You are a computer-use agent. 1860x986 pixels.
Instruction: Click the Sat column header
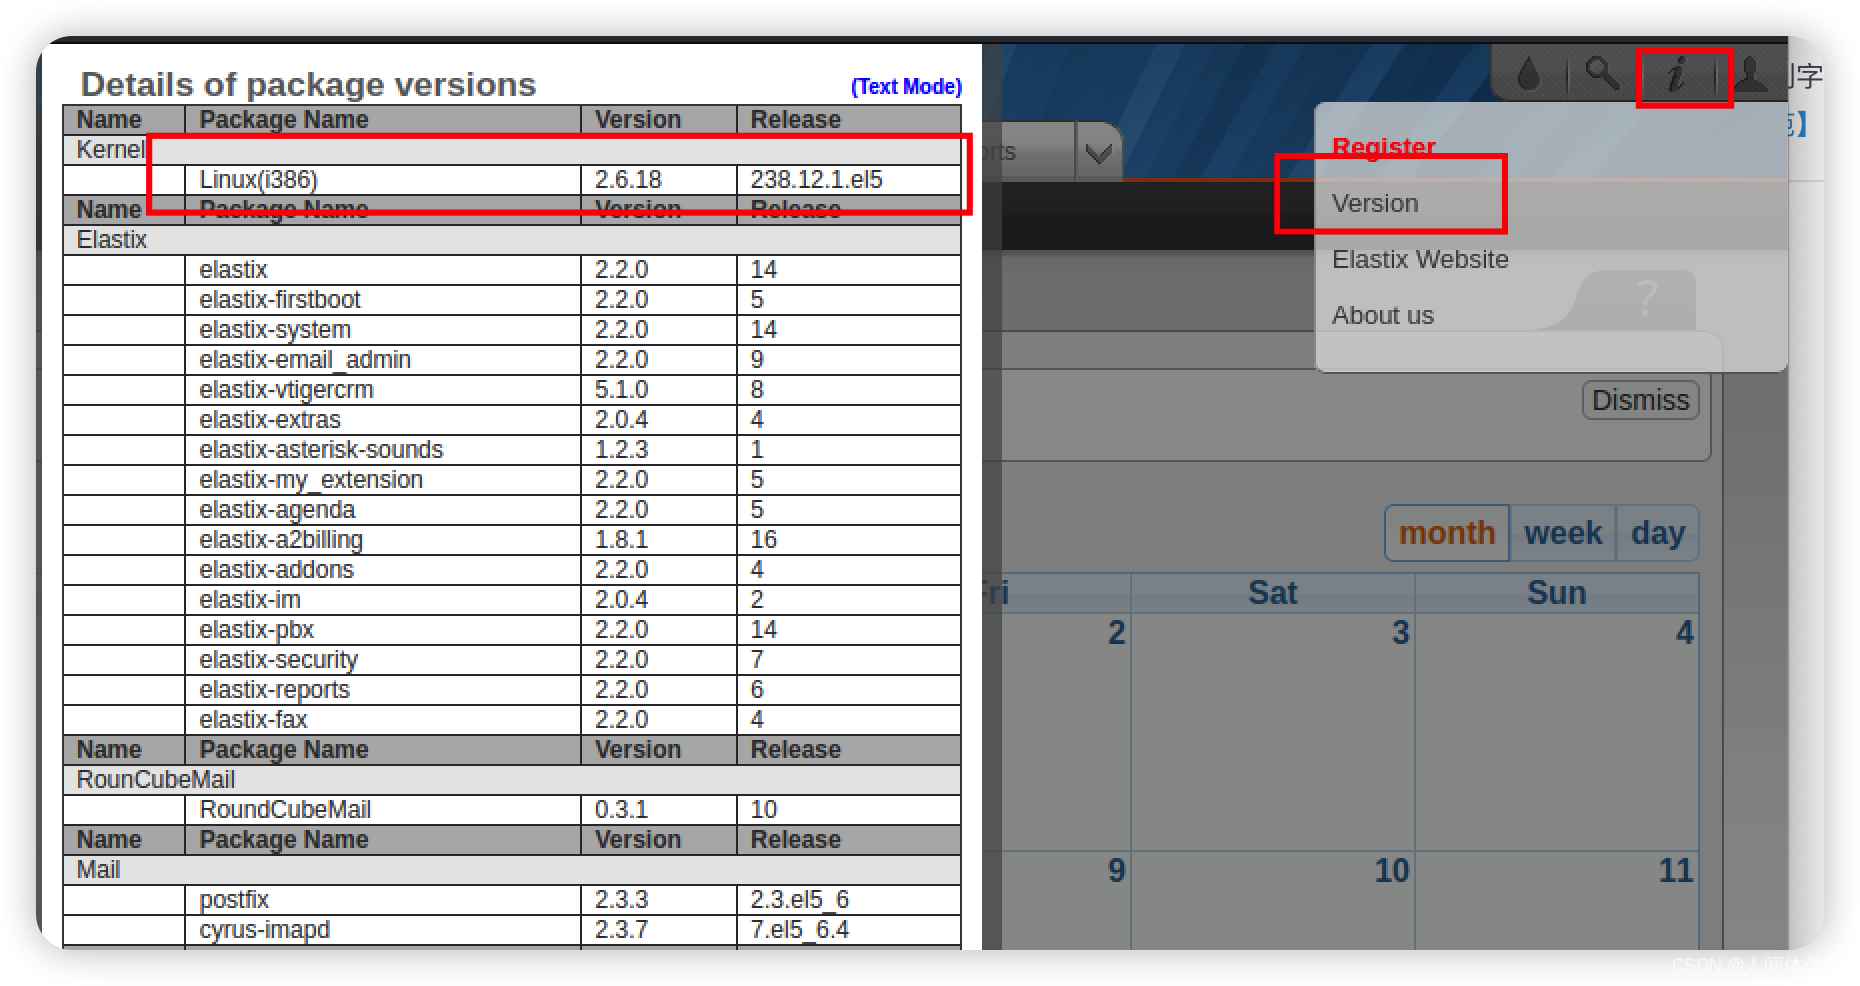coord(1272,593)
